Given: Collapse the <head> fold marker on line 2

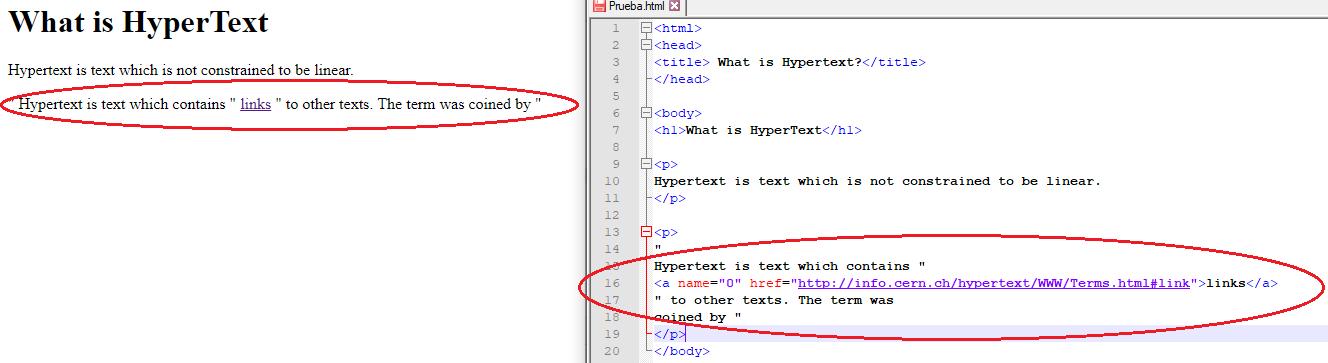Looking at the screenshot, I should tap(646, 45).
